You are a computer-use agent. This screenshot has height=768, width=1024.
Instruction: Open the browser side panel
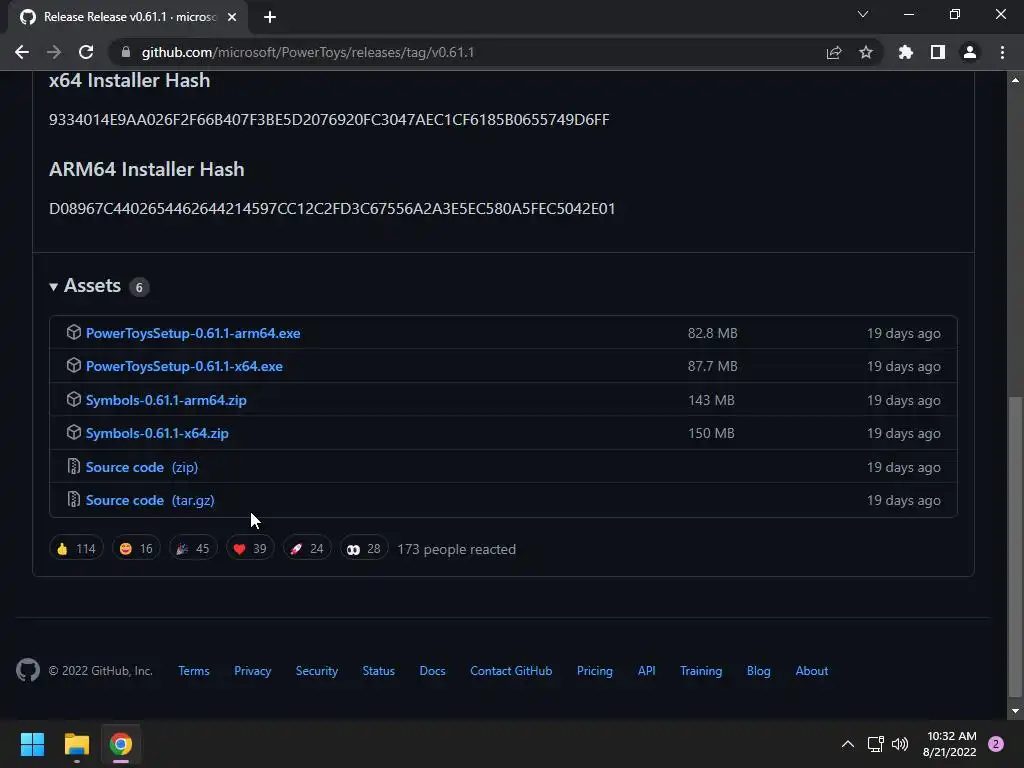[x=938, y=52]
